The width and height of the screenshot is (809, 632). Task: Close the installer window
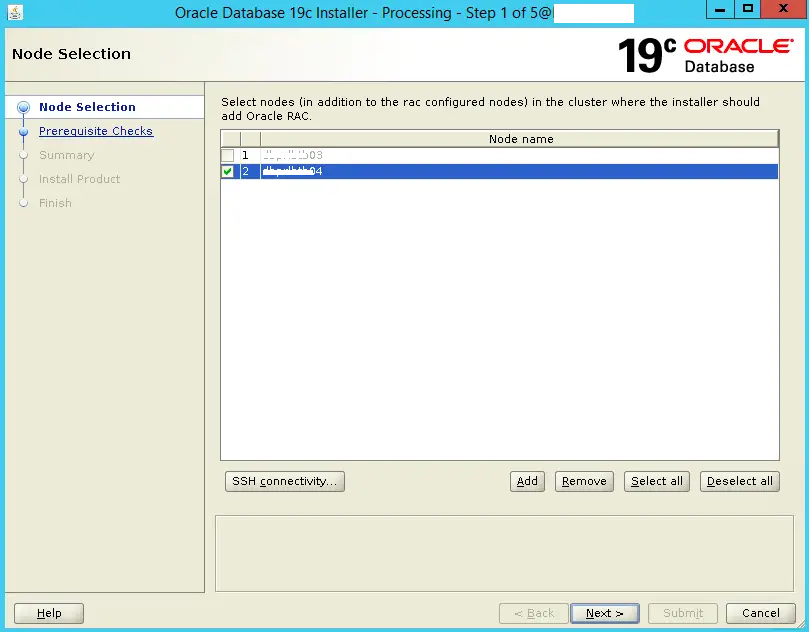(783, 9)
